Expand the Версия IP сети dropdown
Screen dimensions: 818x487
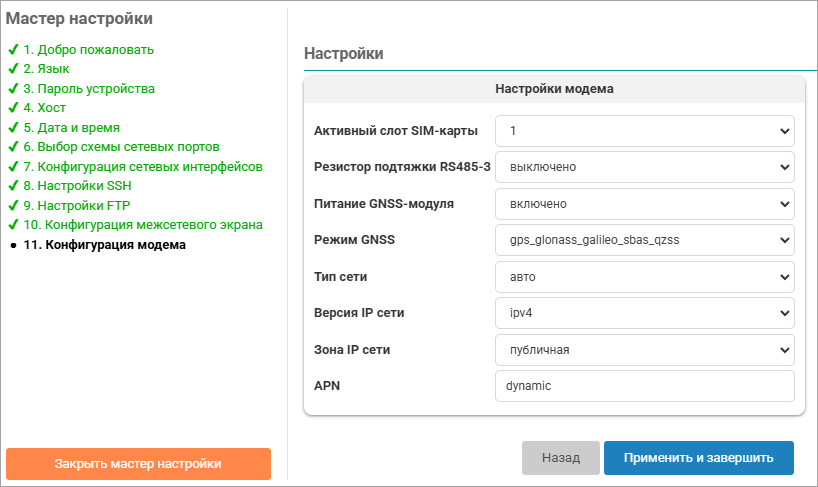point(644,313)
